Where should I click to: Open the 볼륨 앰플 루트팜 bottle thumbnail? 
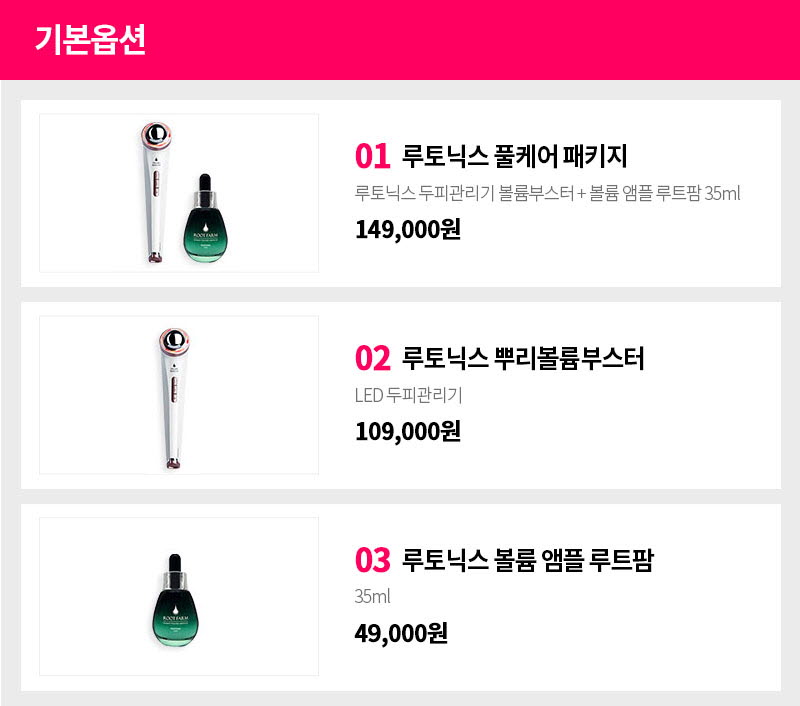(179, 596)
